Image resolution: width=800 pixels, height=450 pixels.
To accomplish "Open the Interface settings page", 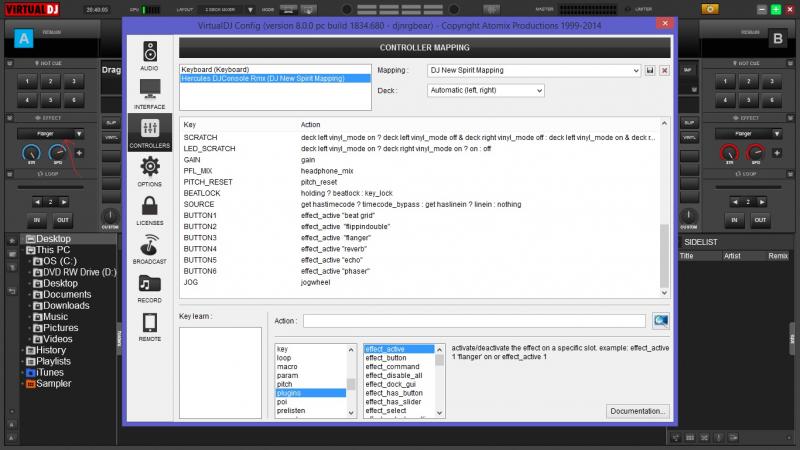I will coord(149,94).
